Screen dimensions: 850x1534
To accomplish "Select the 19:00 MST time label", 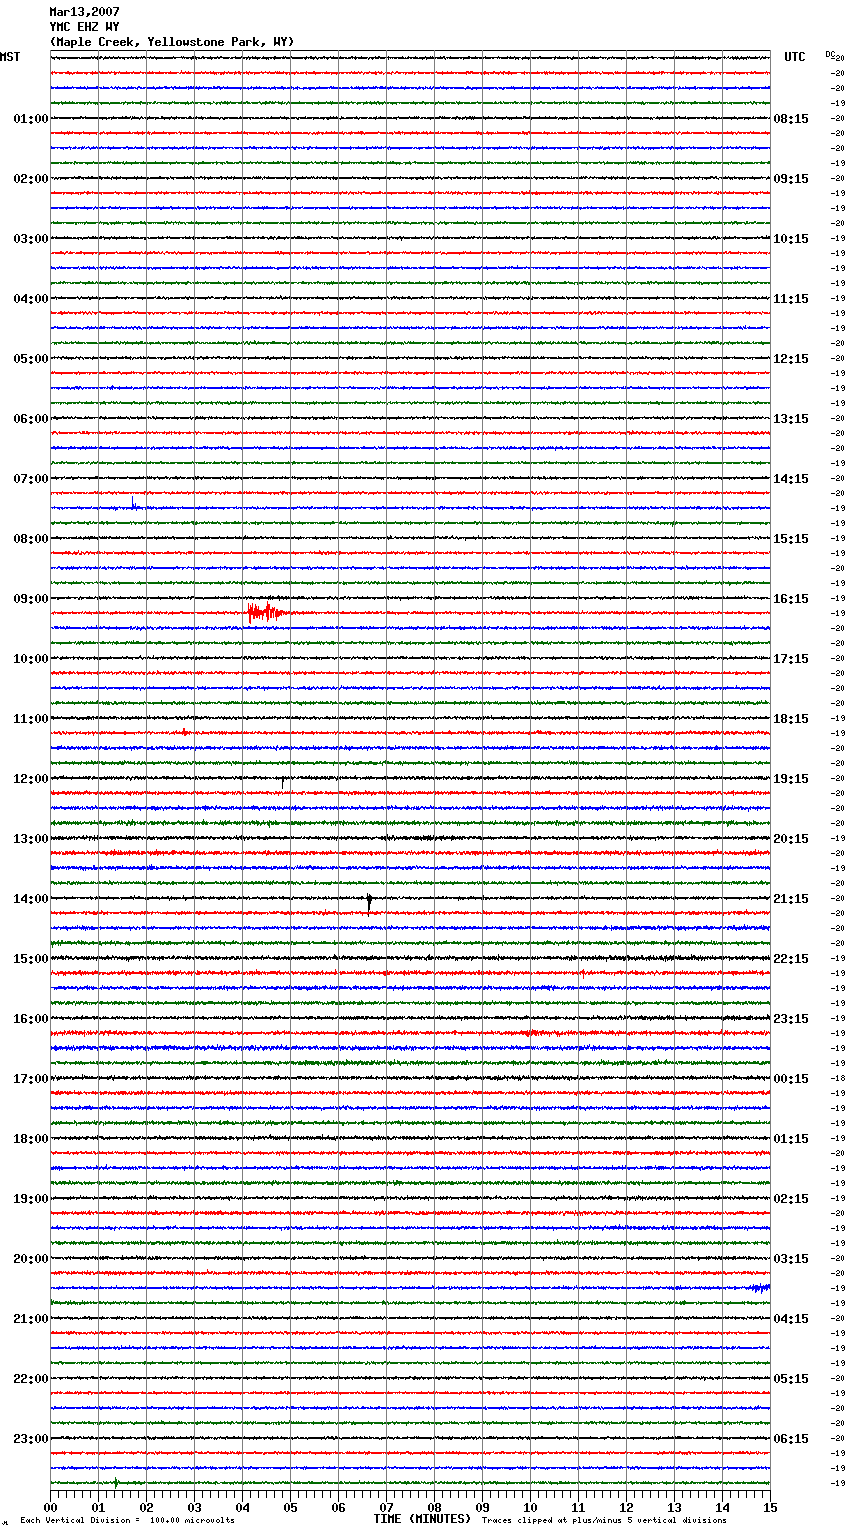I will [31, 1199].
